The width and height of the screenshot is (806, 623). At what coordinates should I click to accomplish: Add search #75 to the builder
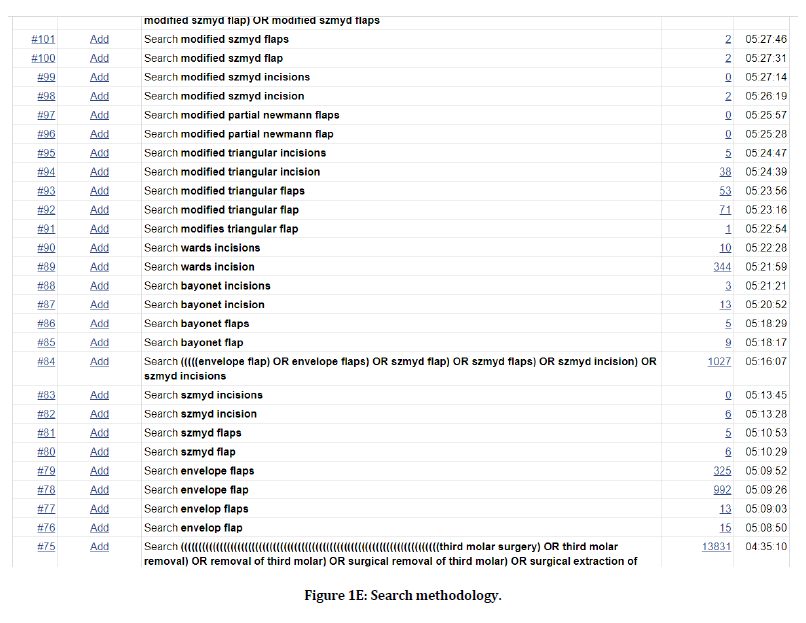click(x=99, y=547)
